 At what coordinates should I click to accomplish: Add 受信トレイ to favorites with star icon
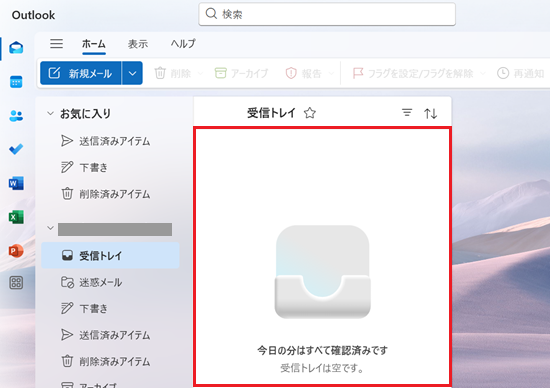(310, 113)
